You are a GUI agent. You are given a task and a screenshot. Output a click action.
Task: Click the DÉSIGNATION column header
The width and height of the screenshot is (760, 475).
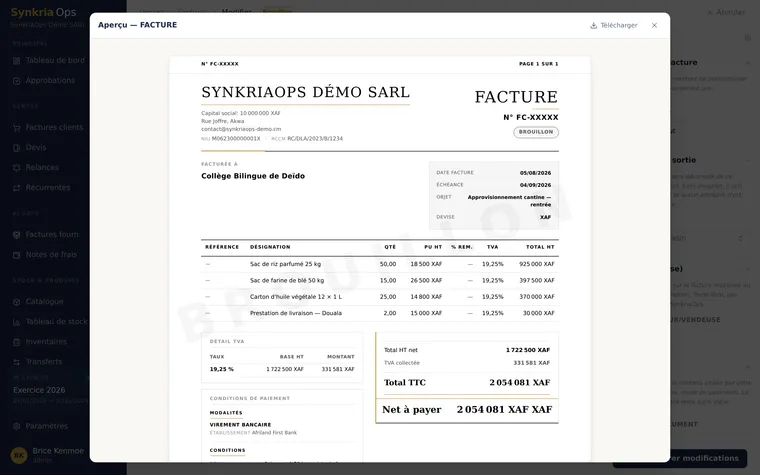[x=270, y=247]
